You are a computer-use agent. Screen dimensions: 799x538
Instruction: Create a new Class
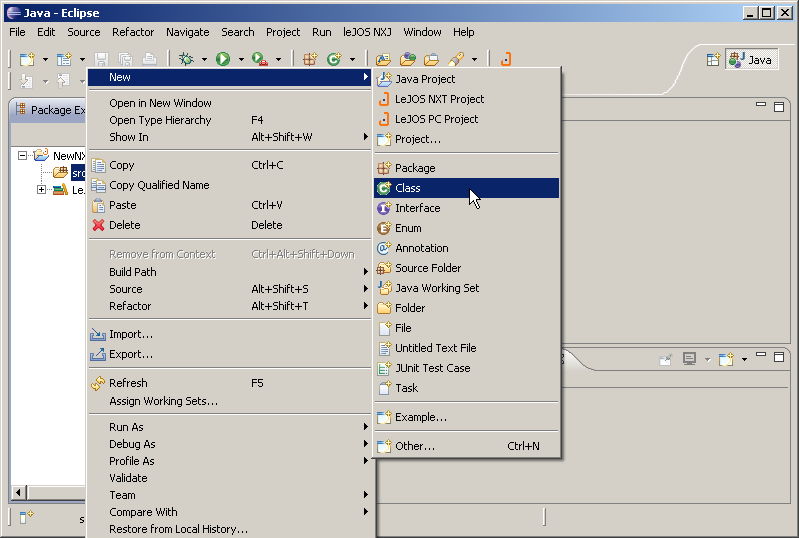[467, 187]
